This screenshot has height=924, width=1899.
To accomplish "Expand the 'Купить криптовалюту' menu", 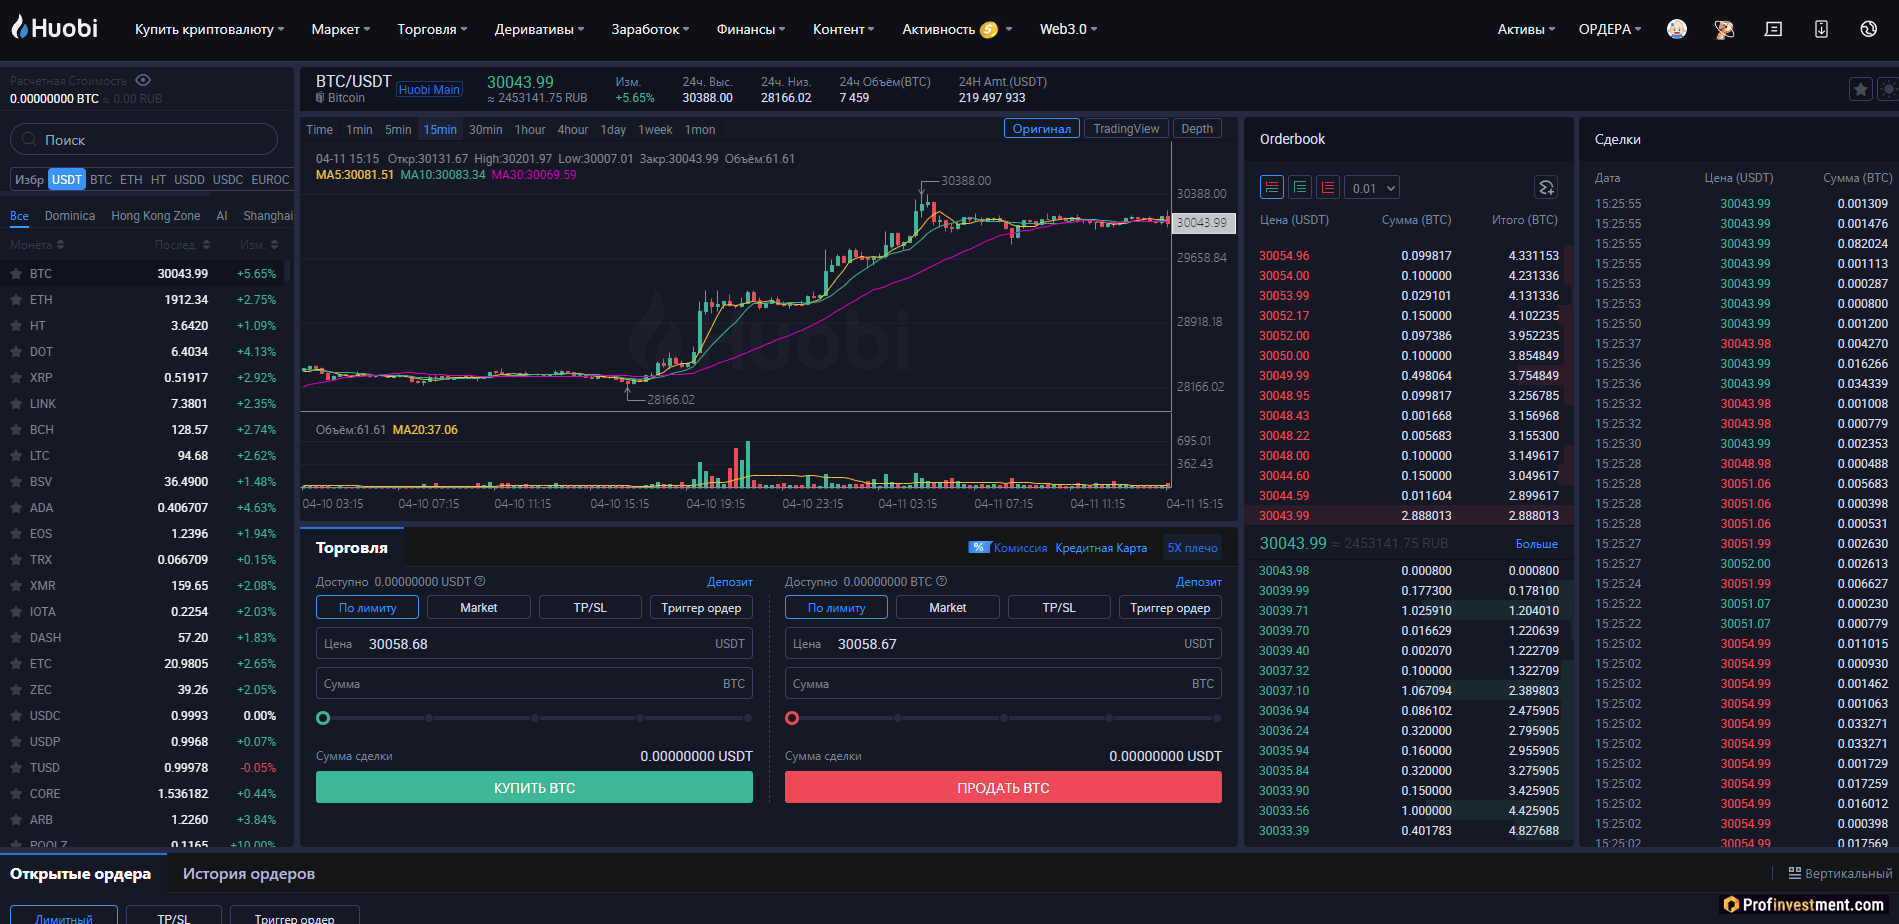I will 209,29.
